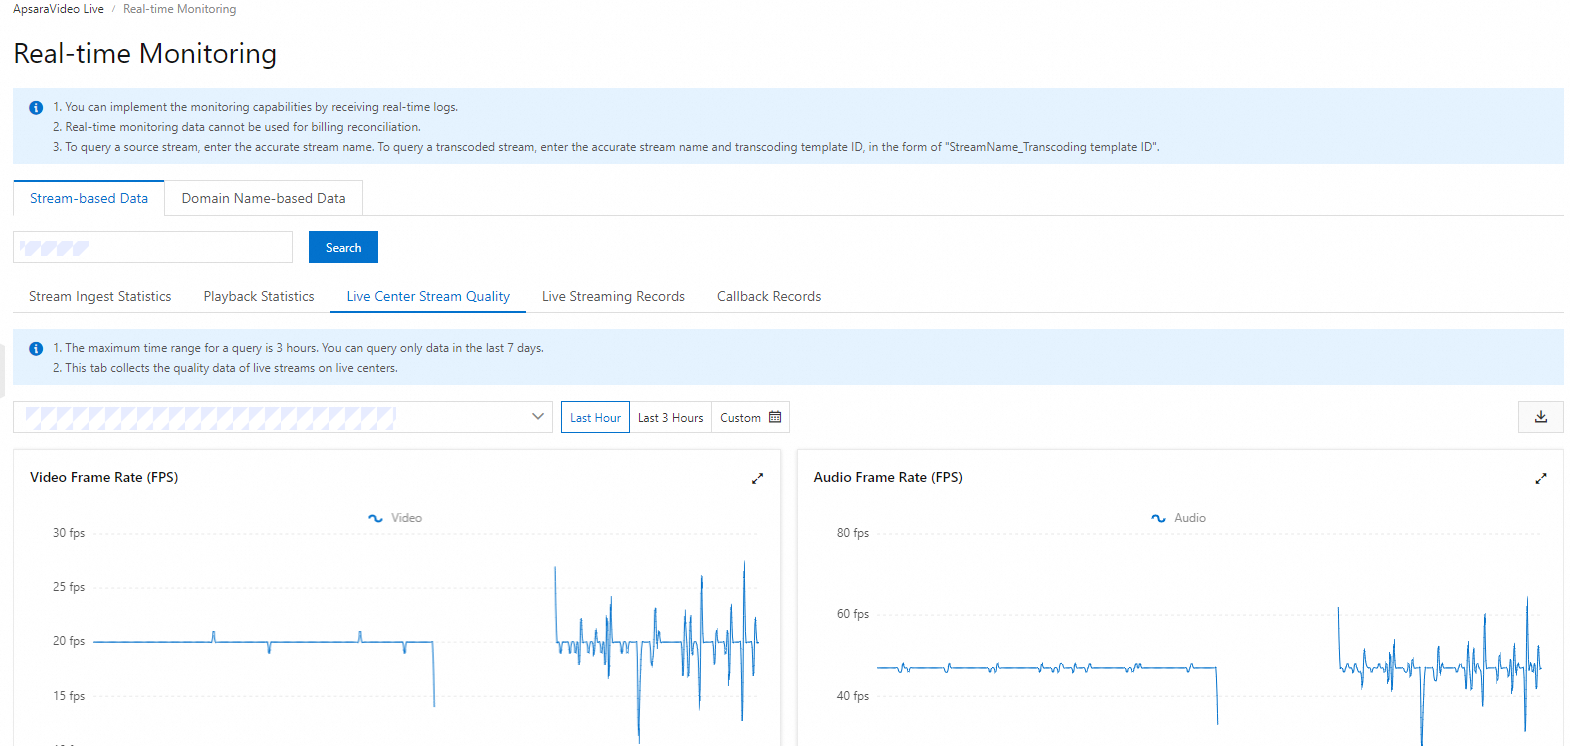Click the Real-time Monitoring breadcrumb

pos(180,9)
